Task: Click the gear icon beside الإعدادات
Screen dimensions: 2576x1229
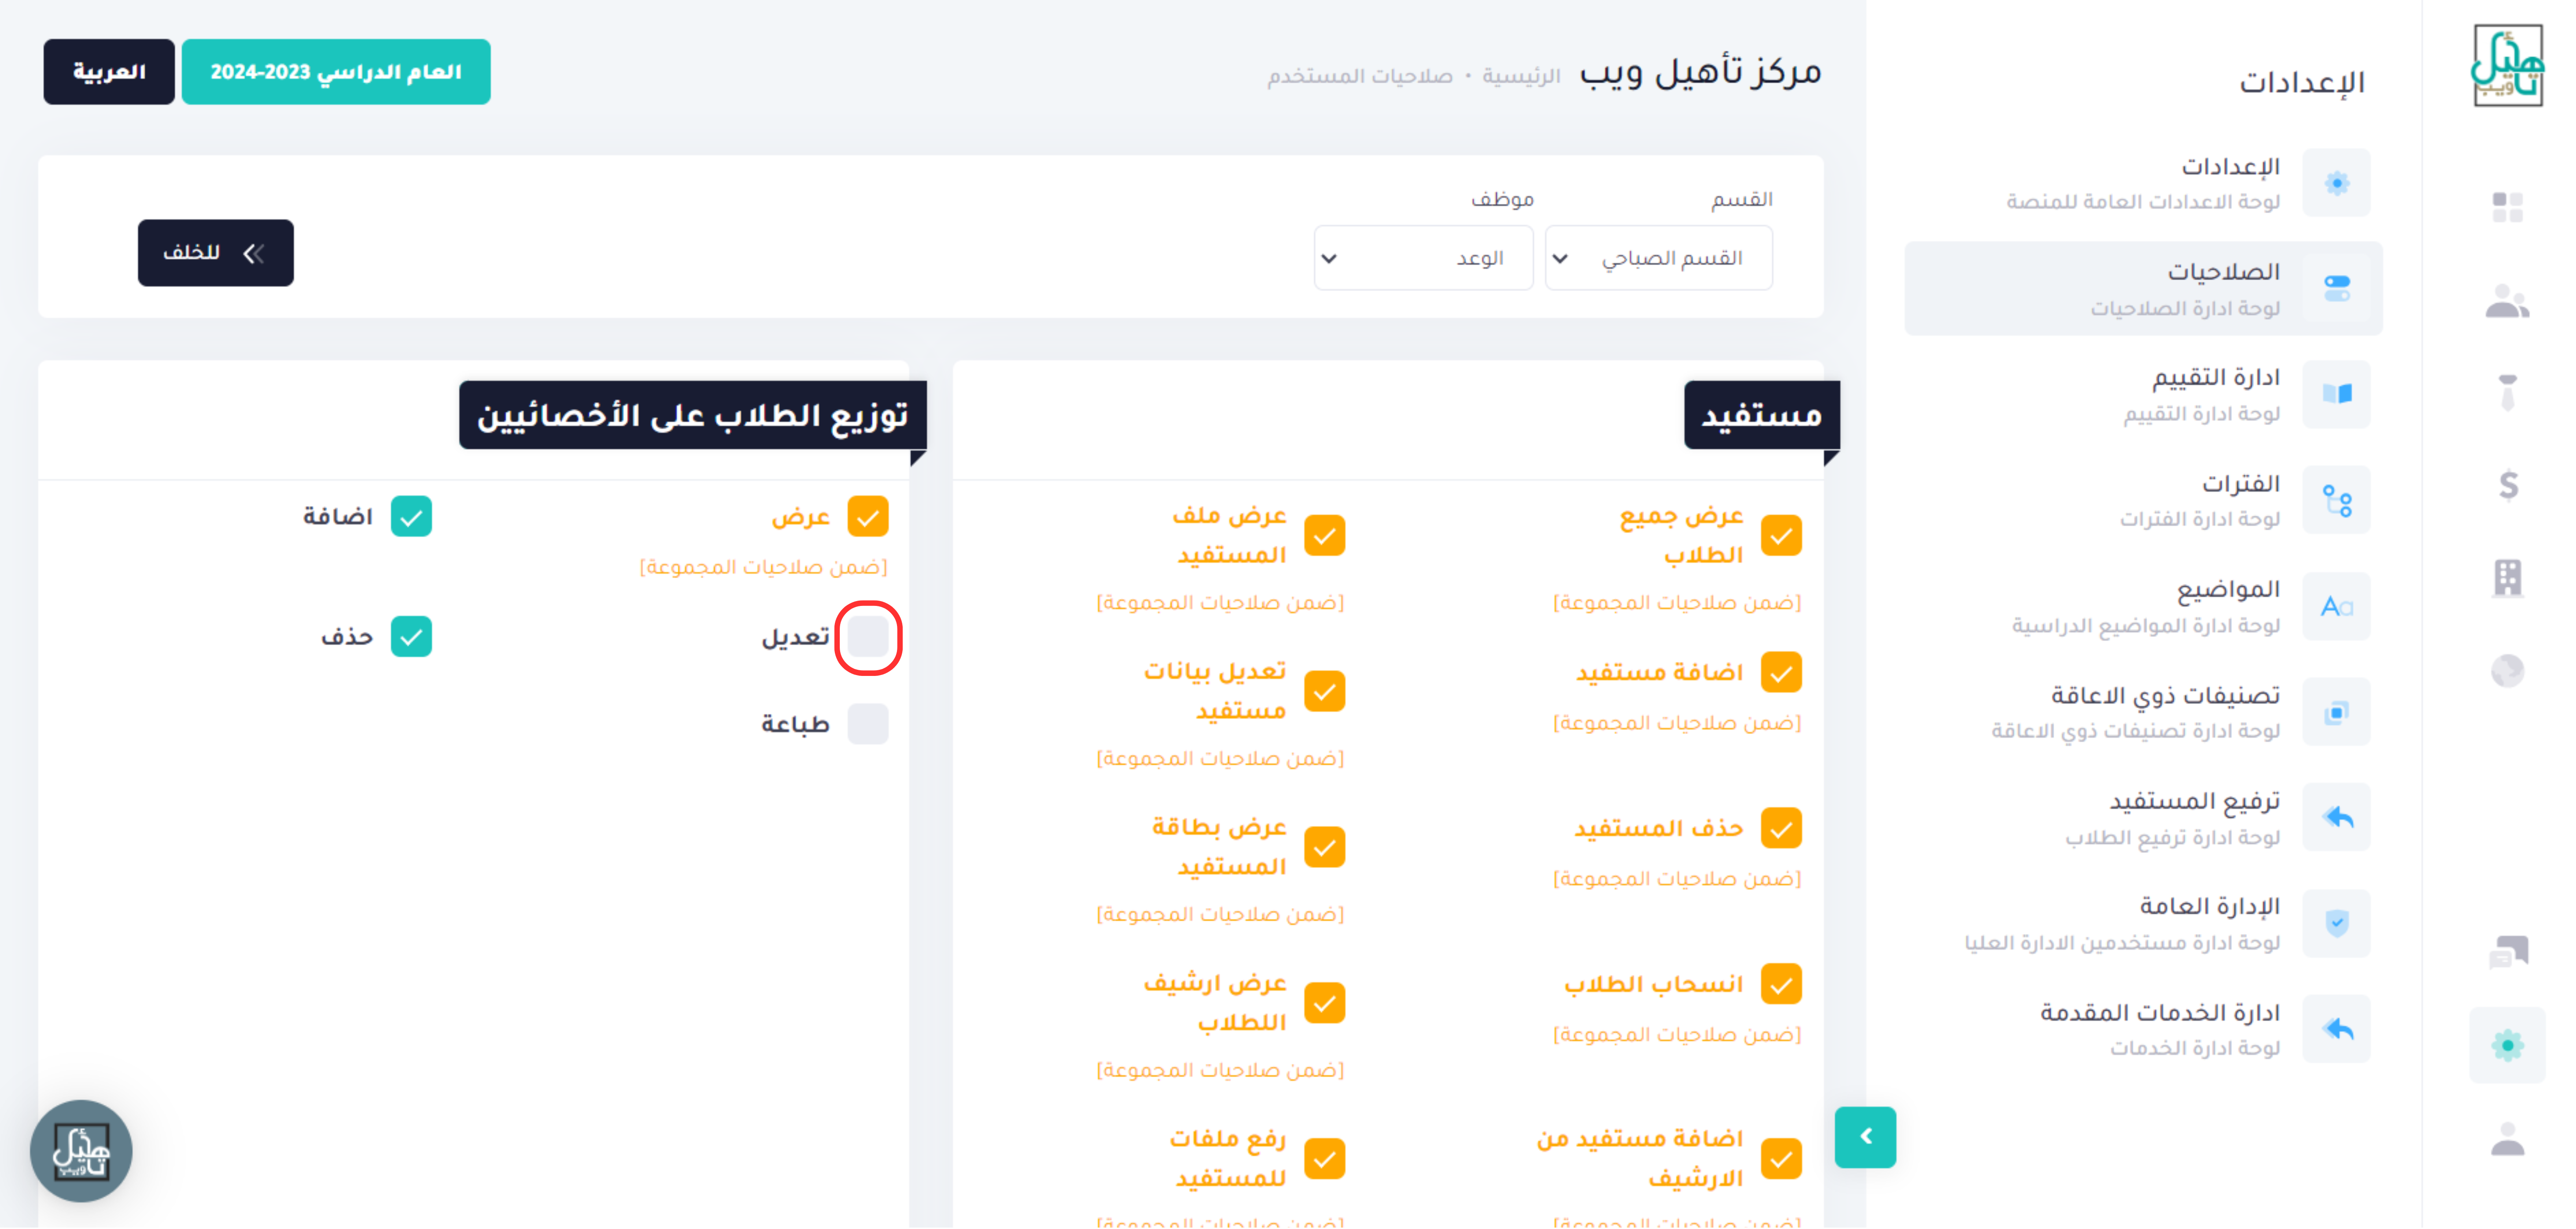Action: 2336,183
